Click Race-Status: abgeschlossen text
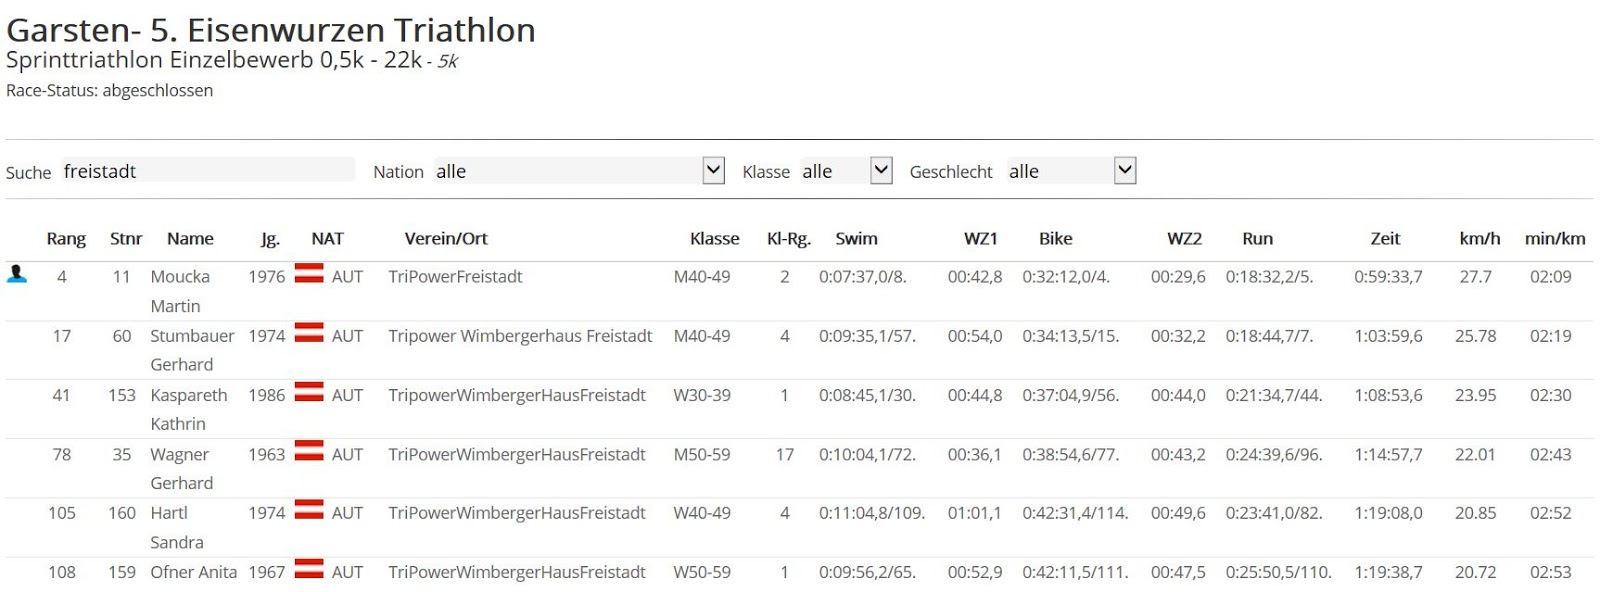Screen dimensions: 1600x592 click(x=109, y=90)
